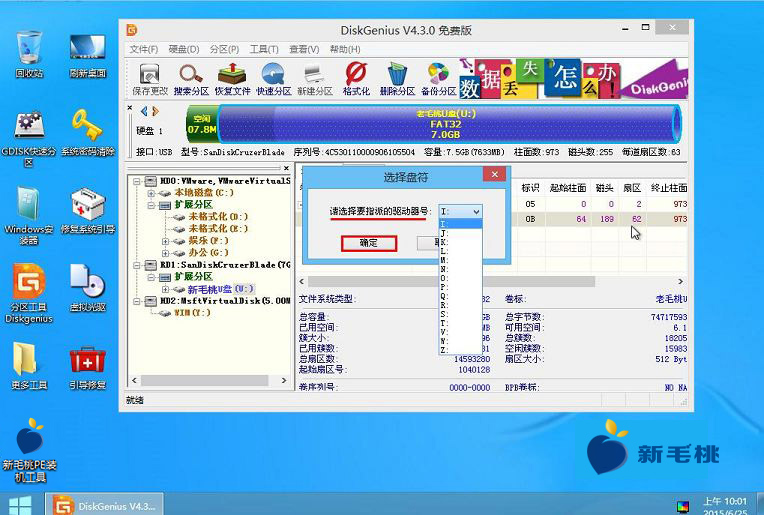Image resolution: width=764 pixels, height=515 pixels.
Task: Close the 选择盘符 dialog
Action: coord(495,174)
